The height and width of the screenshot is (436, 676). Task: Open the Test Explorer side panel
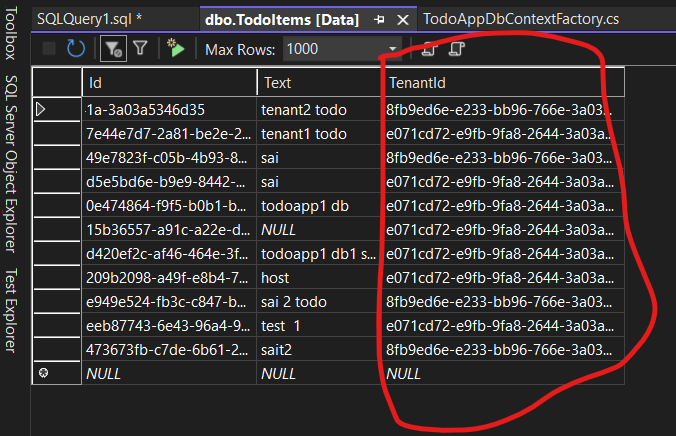[11, 311]
